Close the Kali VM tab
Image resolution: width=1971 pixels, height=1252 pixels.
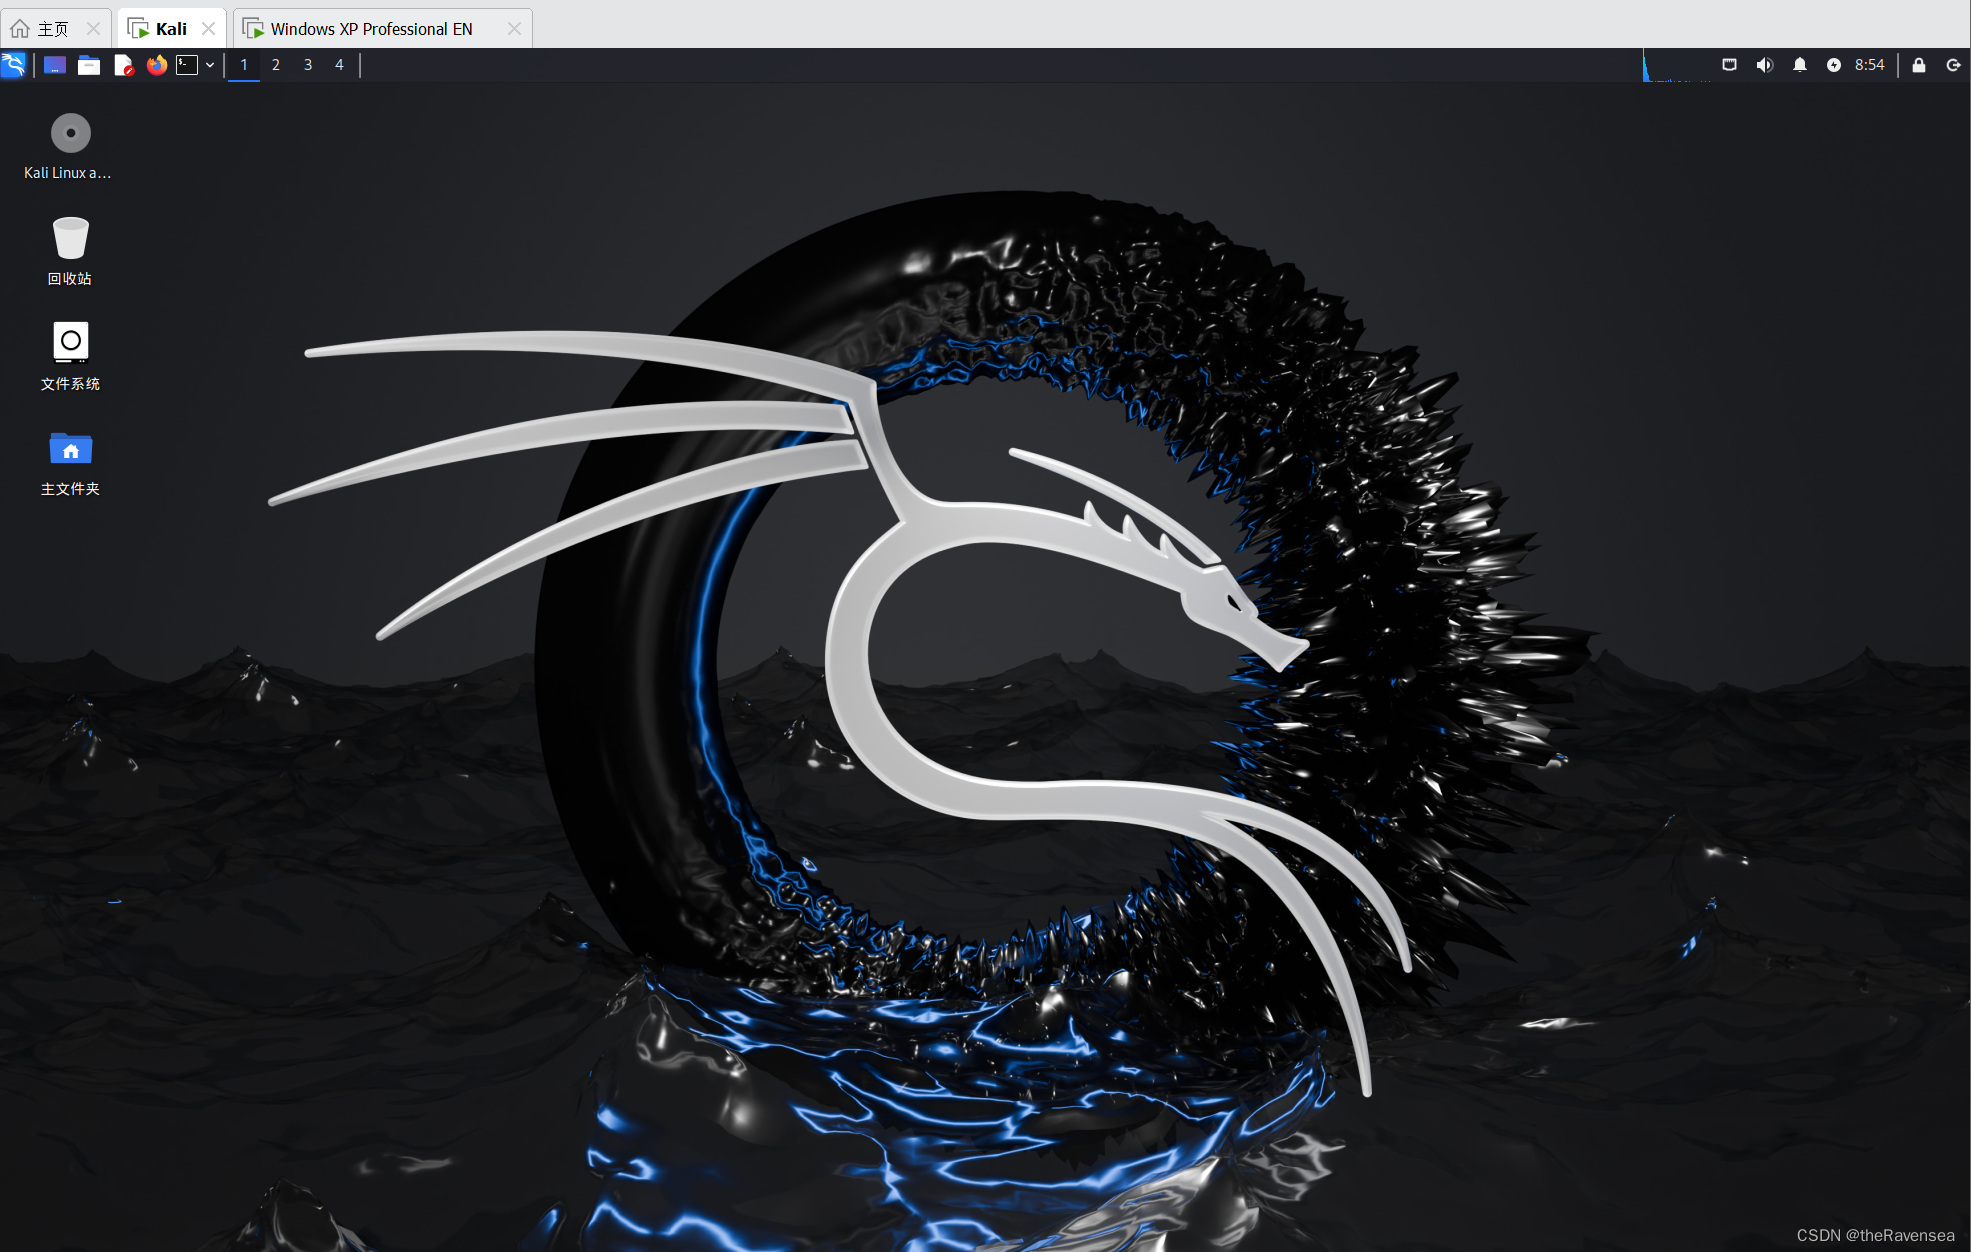click(208, 29)
